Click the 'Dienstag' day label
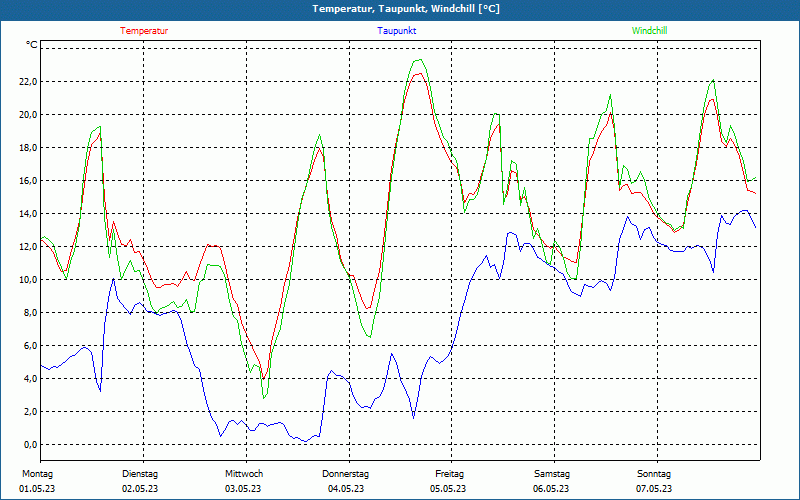This screenshot has height=500, width=800. tap(140, 474)
